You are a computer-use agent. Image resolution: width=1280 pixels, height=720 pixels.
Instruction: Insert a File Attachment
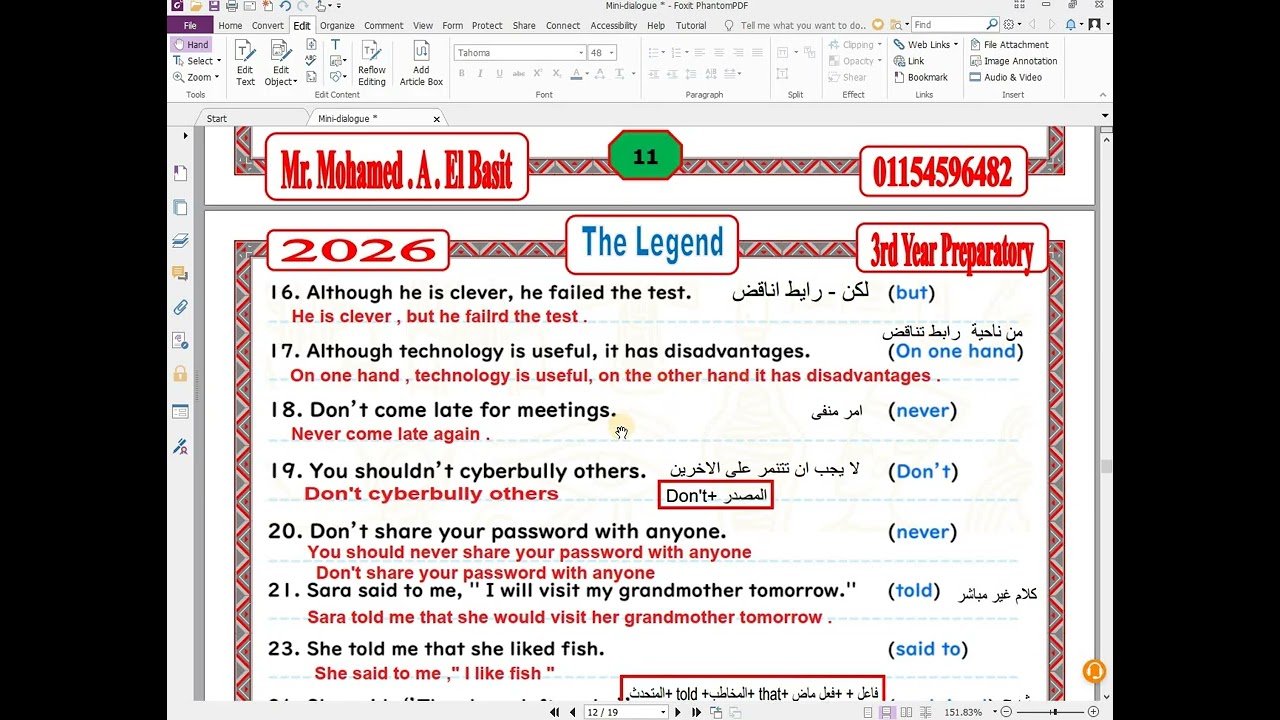coord(1008,44)
